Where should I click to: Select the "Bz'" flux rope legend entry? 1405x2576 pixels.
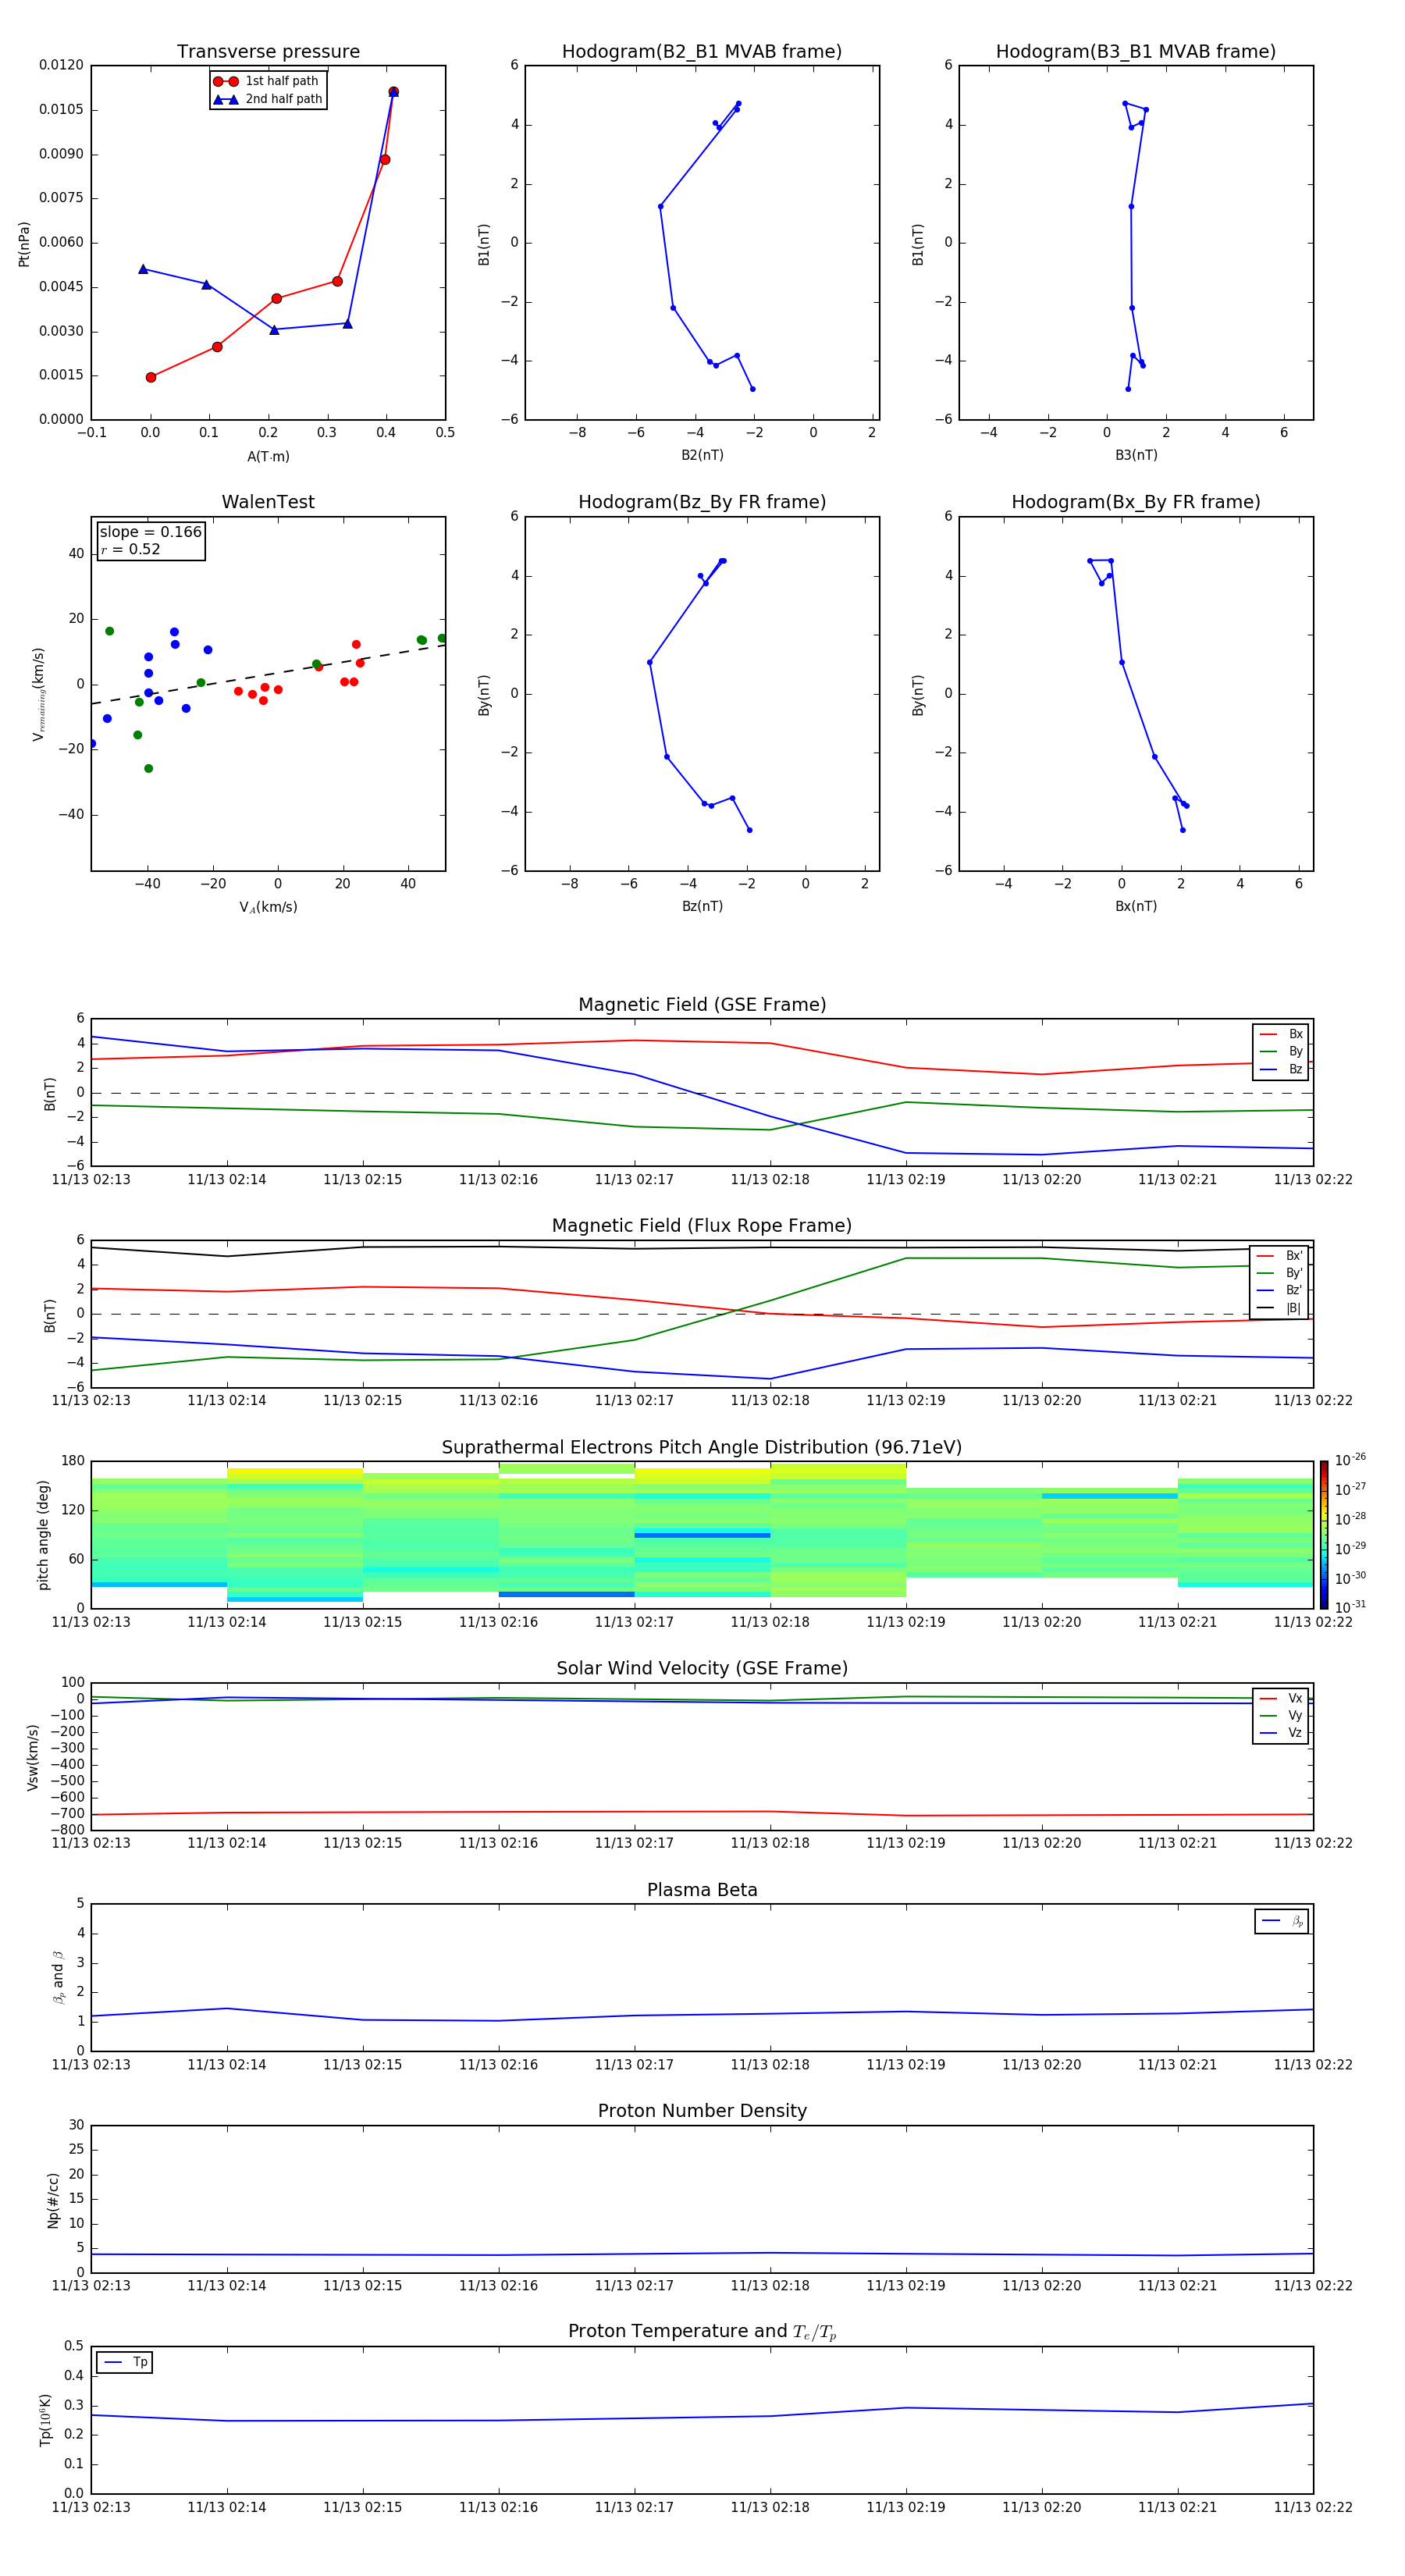click(x=1279, y=1290)
